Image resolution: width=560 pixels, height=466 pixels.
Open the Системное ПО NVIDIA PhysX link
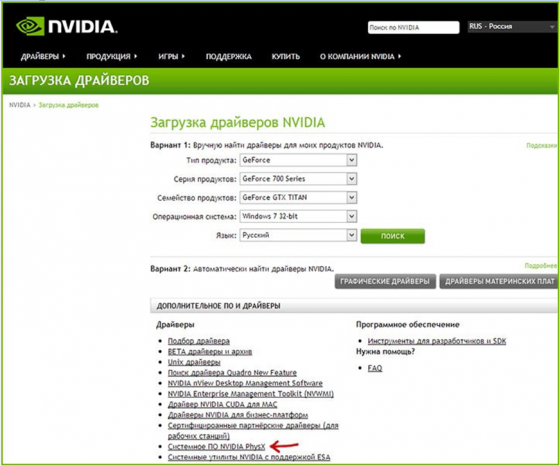click(x=216, y=447)
